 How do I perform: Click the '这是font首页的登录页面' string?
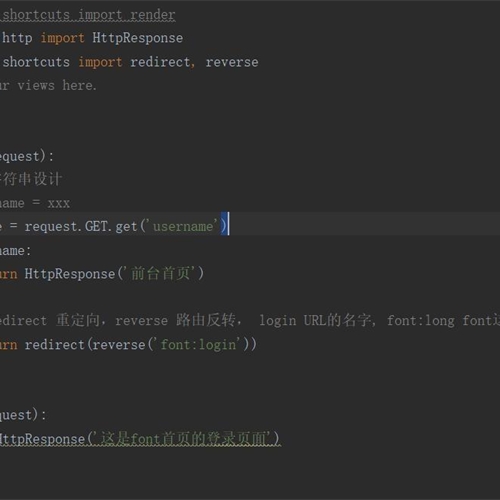coord(186,439)
